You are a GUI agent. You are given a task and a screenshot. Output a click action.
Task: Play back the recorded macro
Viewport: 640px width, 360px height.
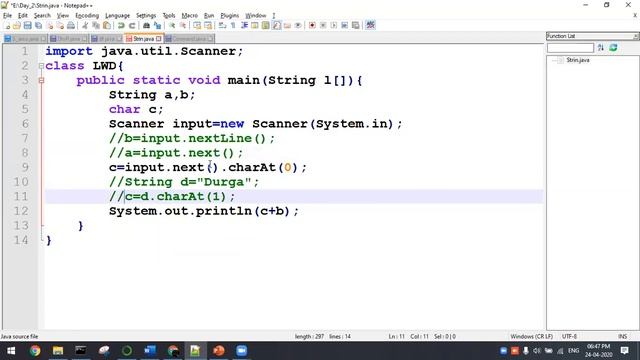tap(334, 25)
